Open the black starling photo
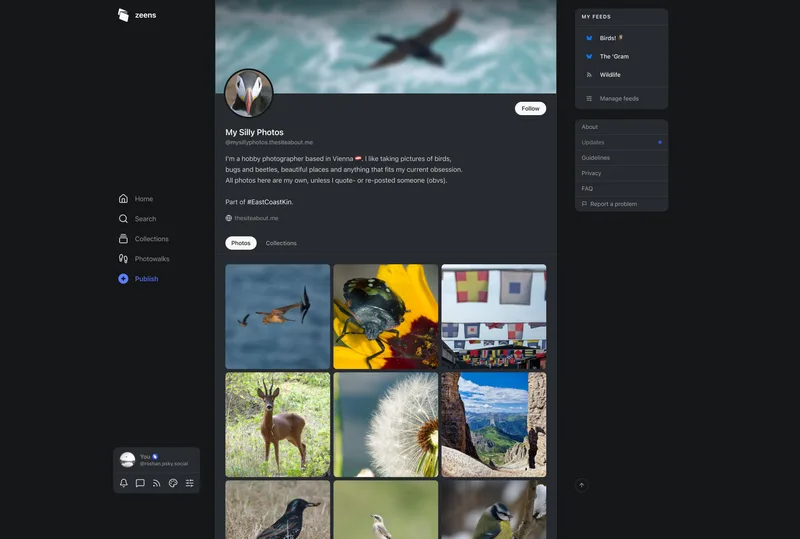800x539 pixels. click(278, 509)
